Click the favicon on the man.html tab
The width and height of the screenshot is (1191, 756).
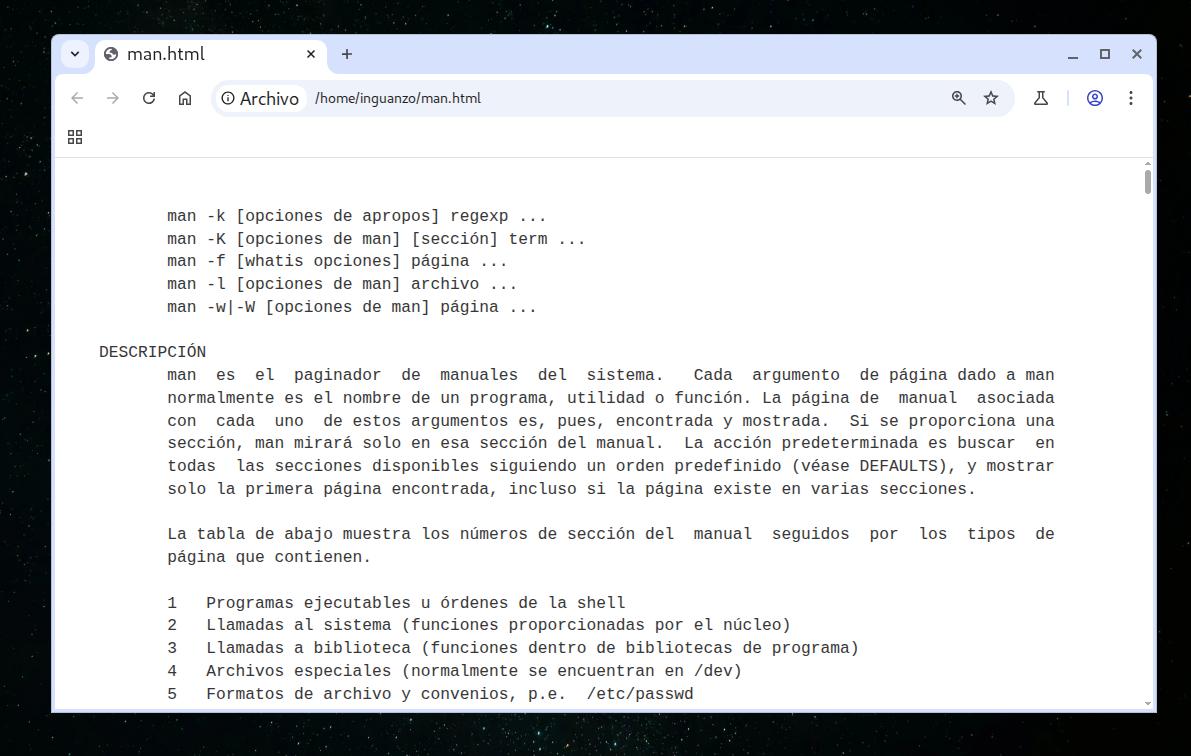[110, 54]
